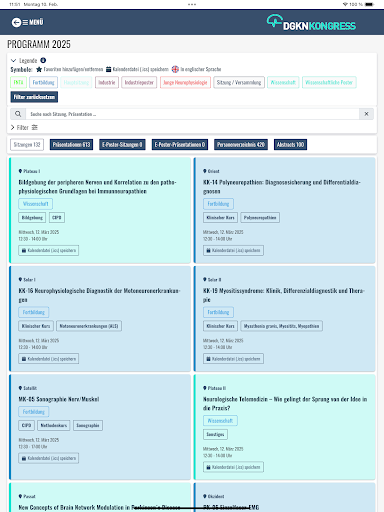Click the Solar I location pin
This screenshot has height=512, width=384.
click(x=20, y=279)
